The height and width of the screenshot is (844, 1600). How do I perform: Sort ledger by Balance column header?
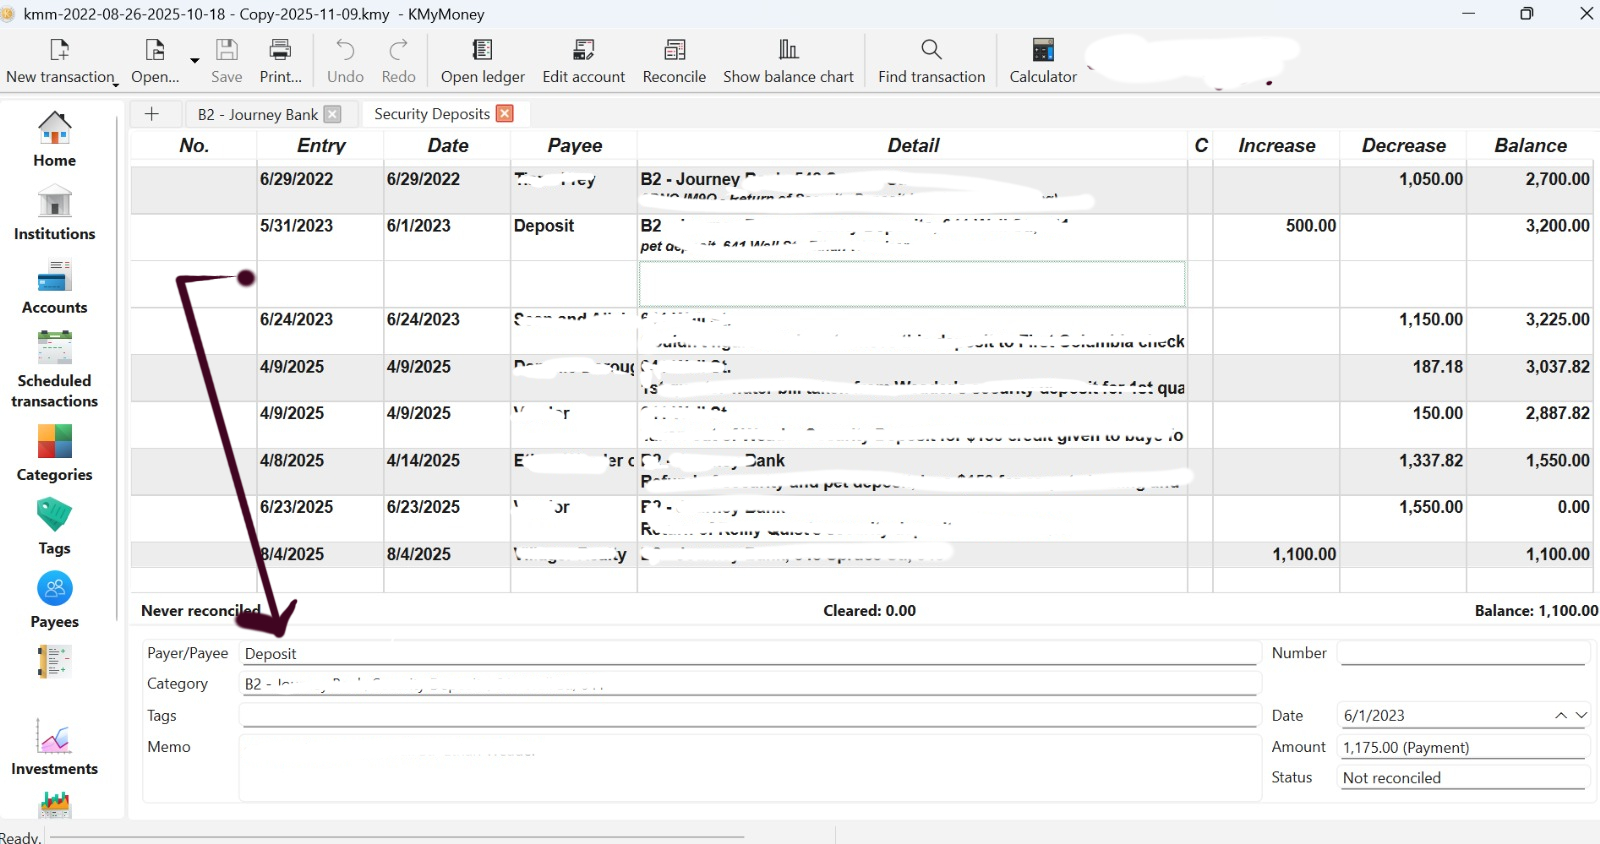1530,146
